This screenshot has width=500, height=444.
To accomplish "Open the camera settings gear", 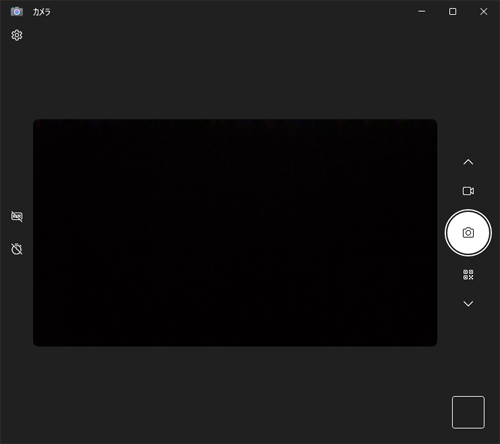I will tap(17, 35).
